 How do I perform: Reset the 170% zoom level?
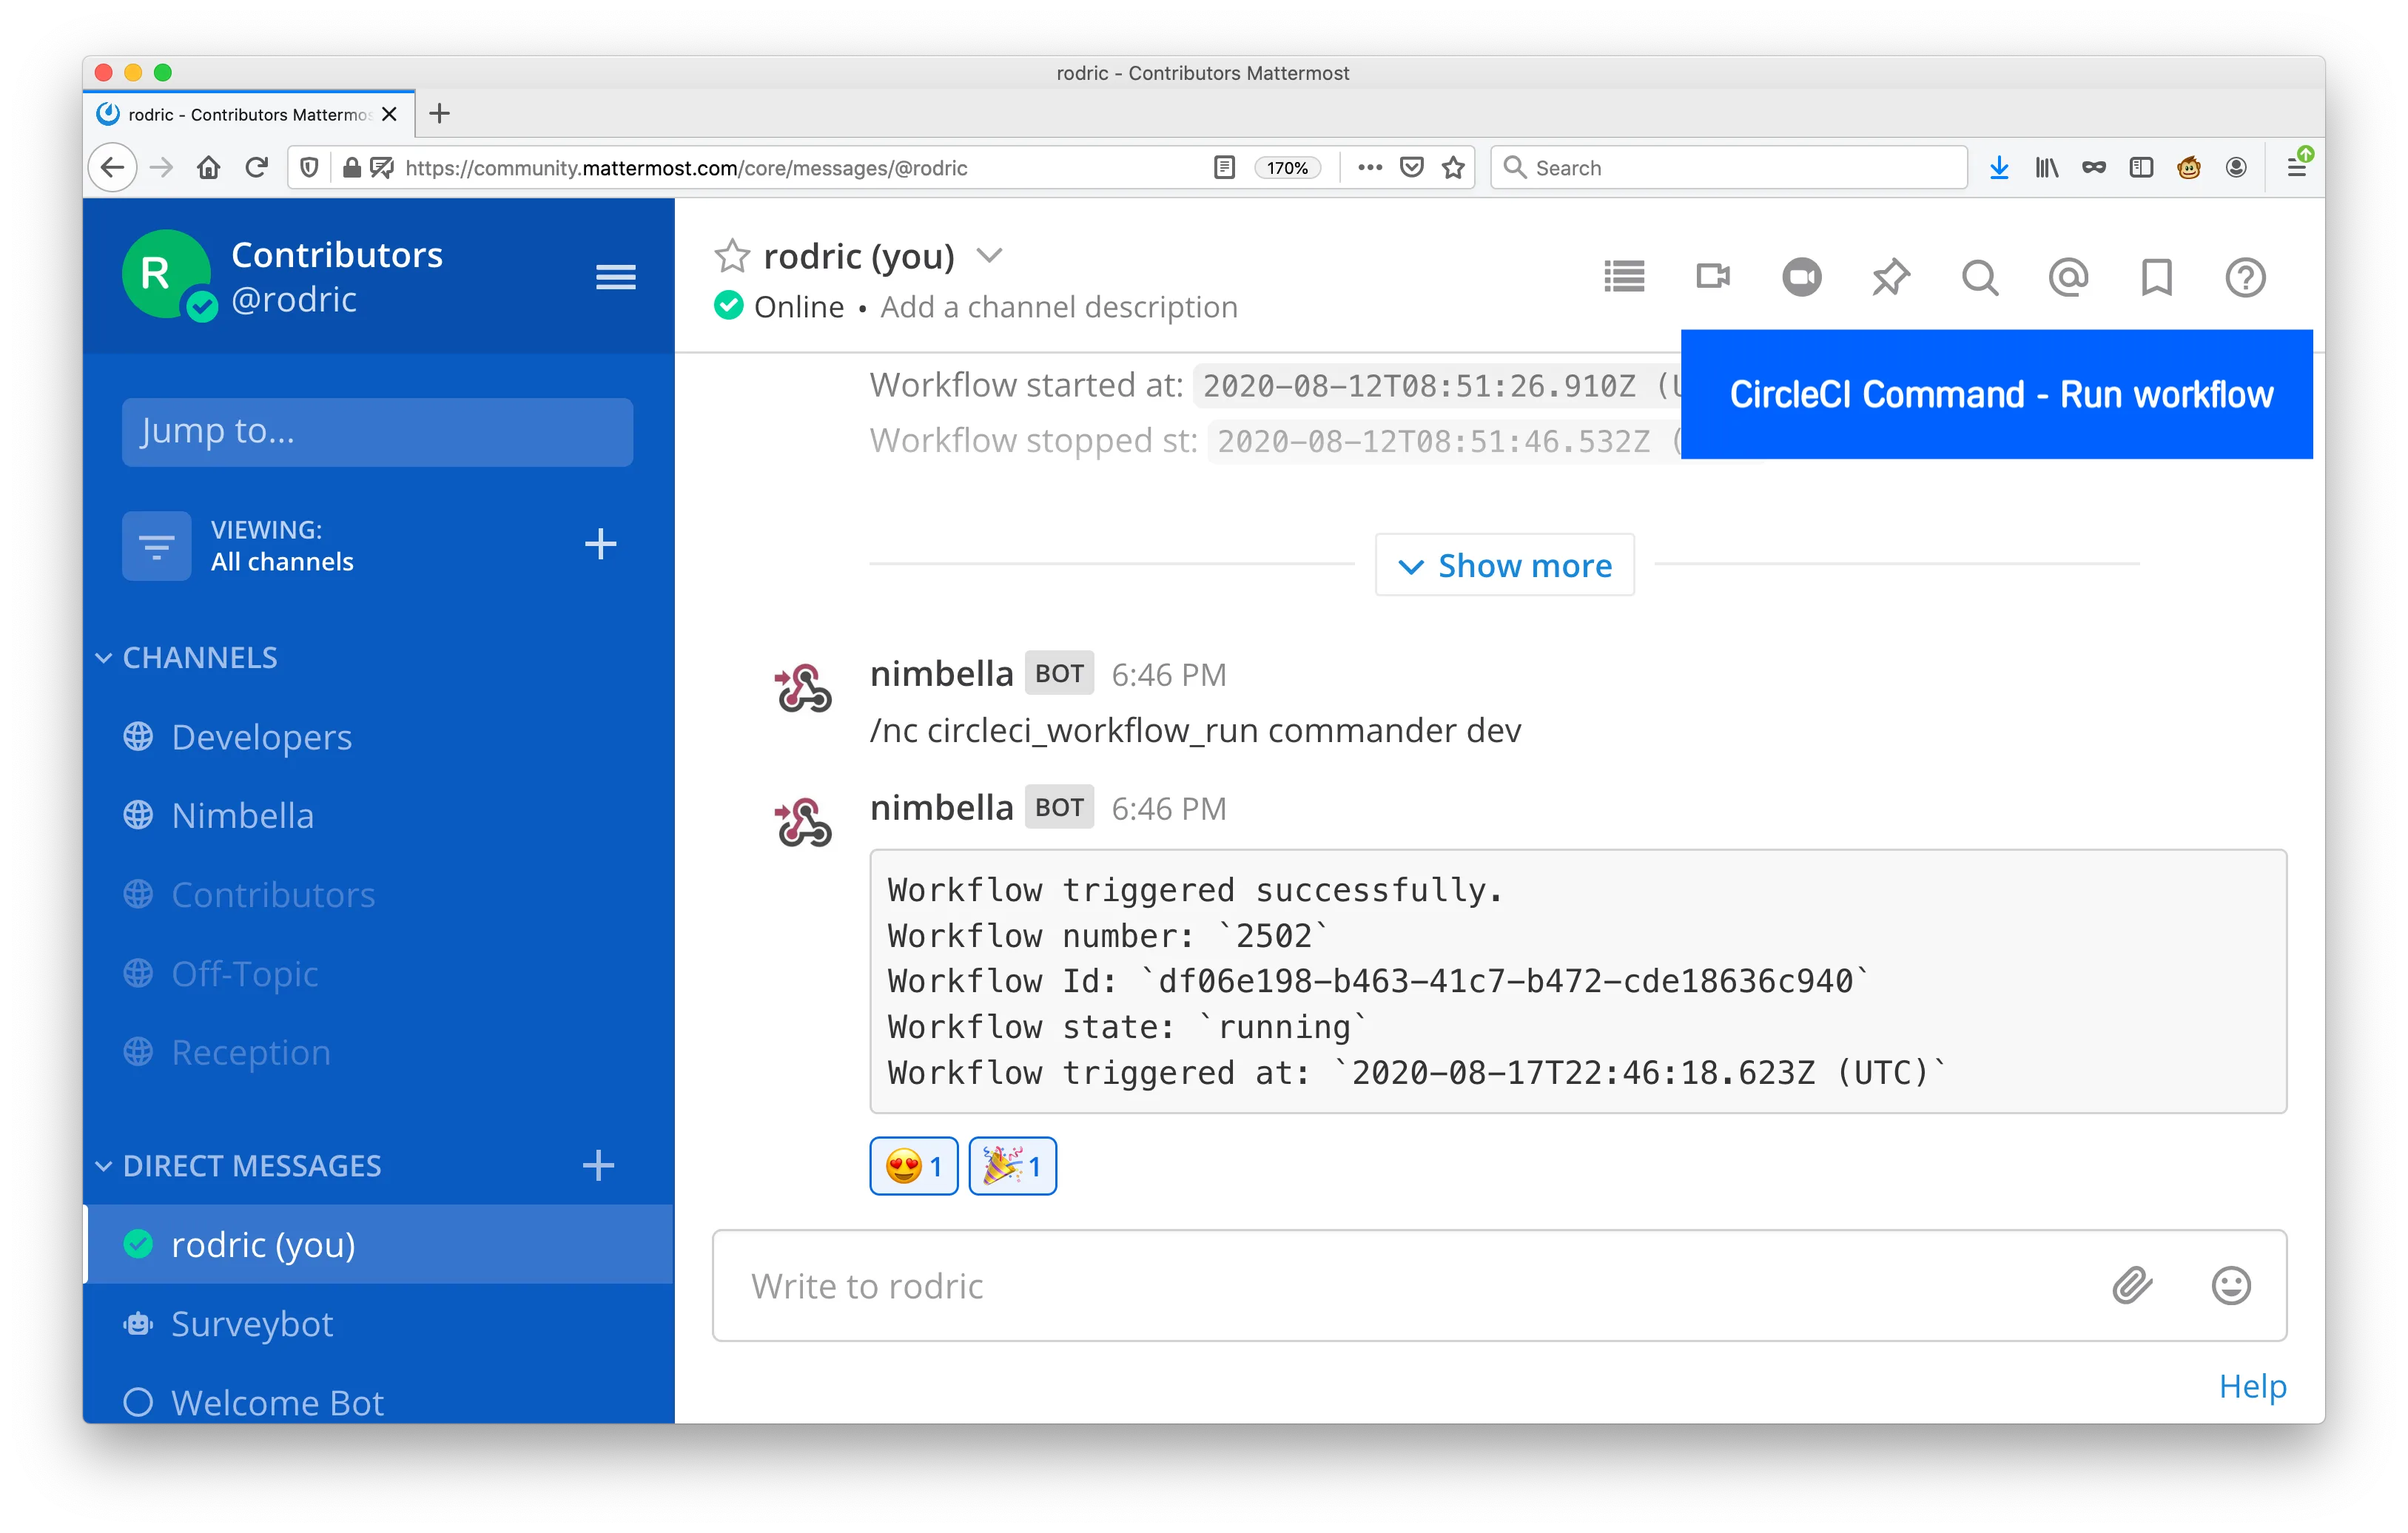pos(1288,168)
